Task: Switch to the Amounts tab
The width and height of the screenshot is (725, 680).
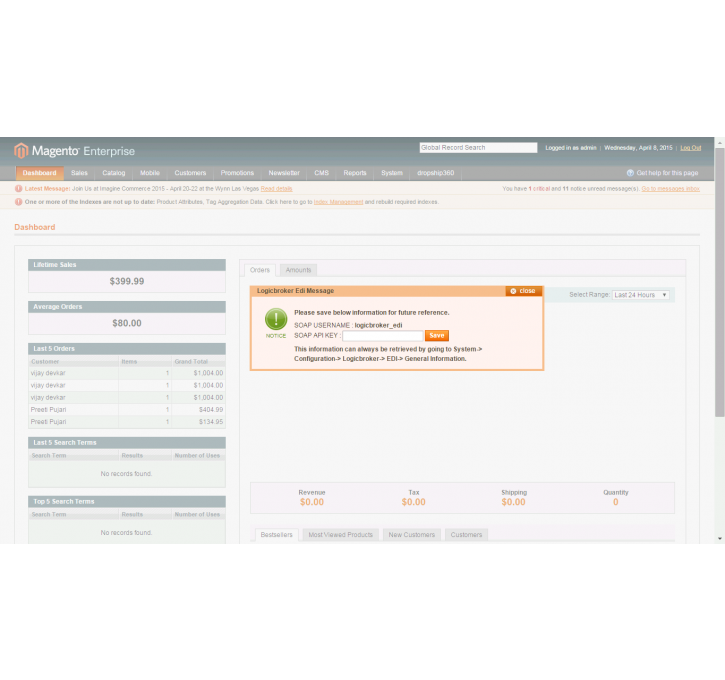Action: point(298,270)
